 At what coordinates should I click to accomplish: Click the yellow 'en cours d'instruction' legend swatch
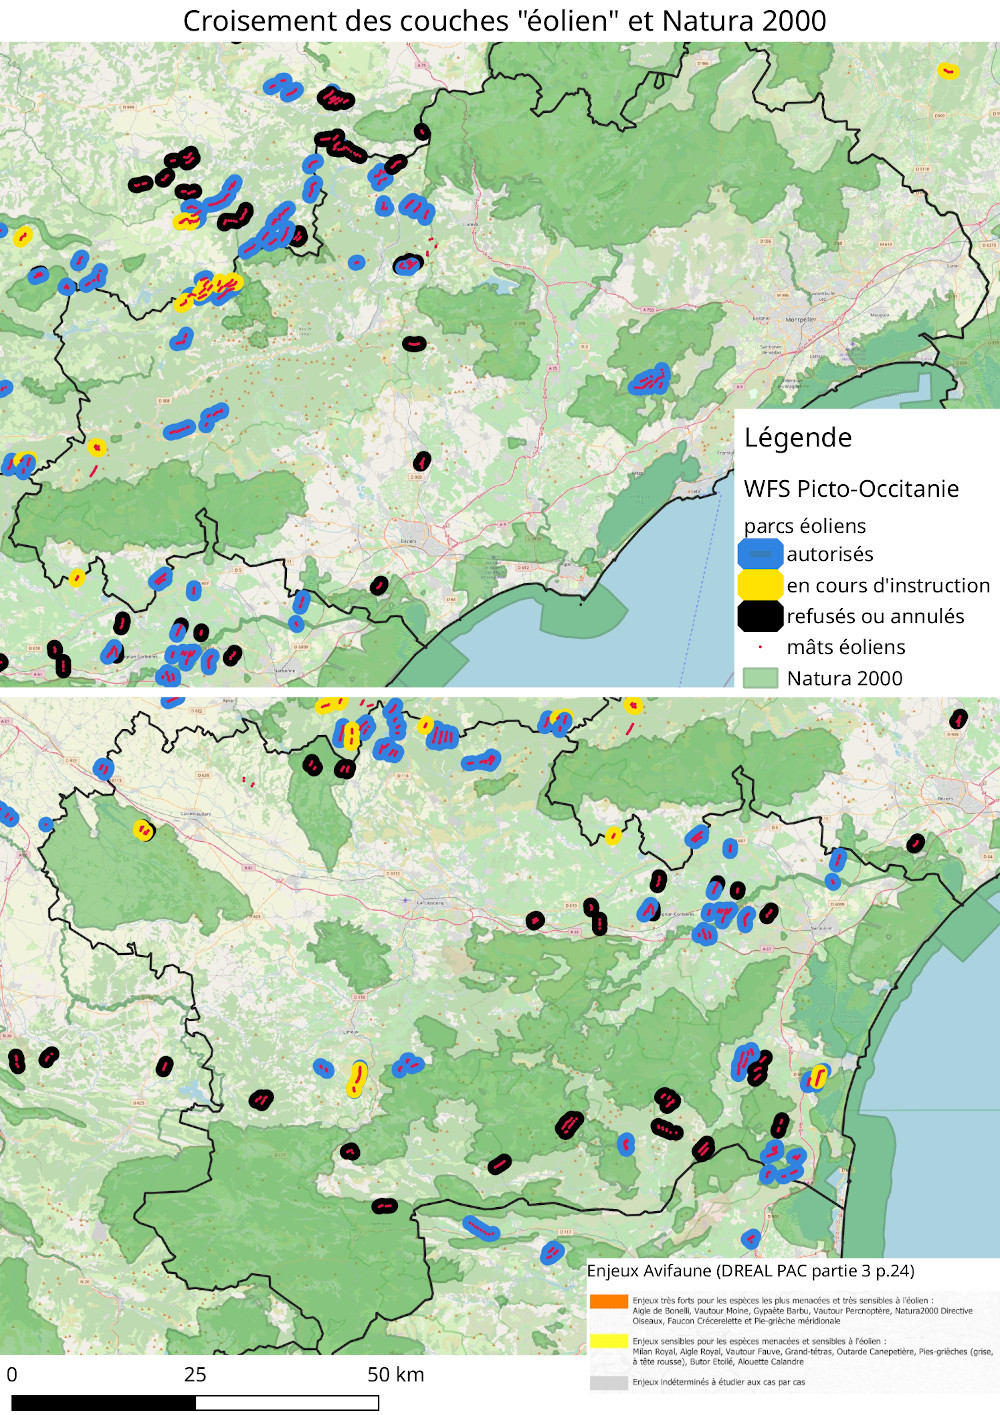[760, 585]
